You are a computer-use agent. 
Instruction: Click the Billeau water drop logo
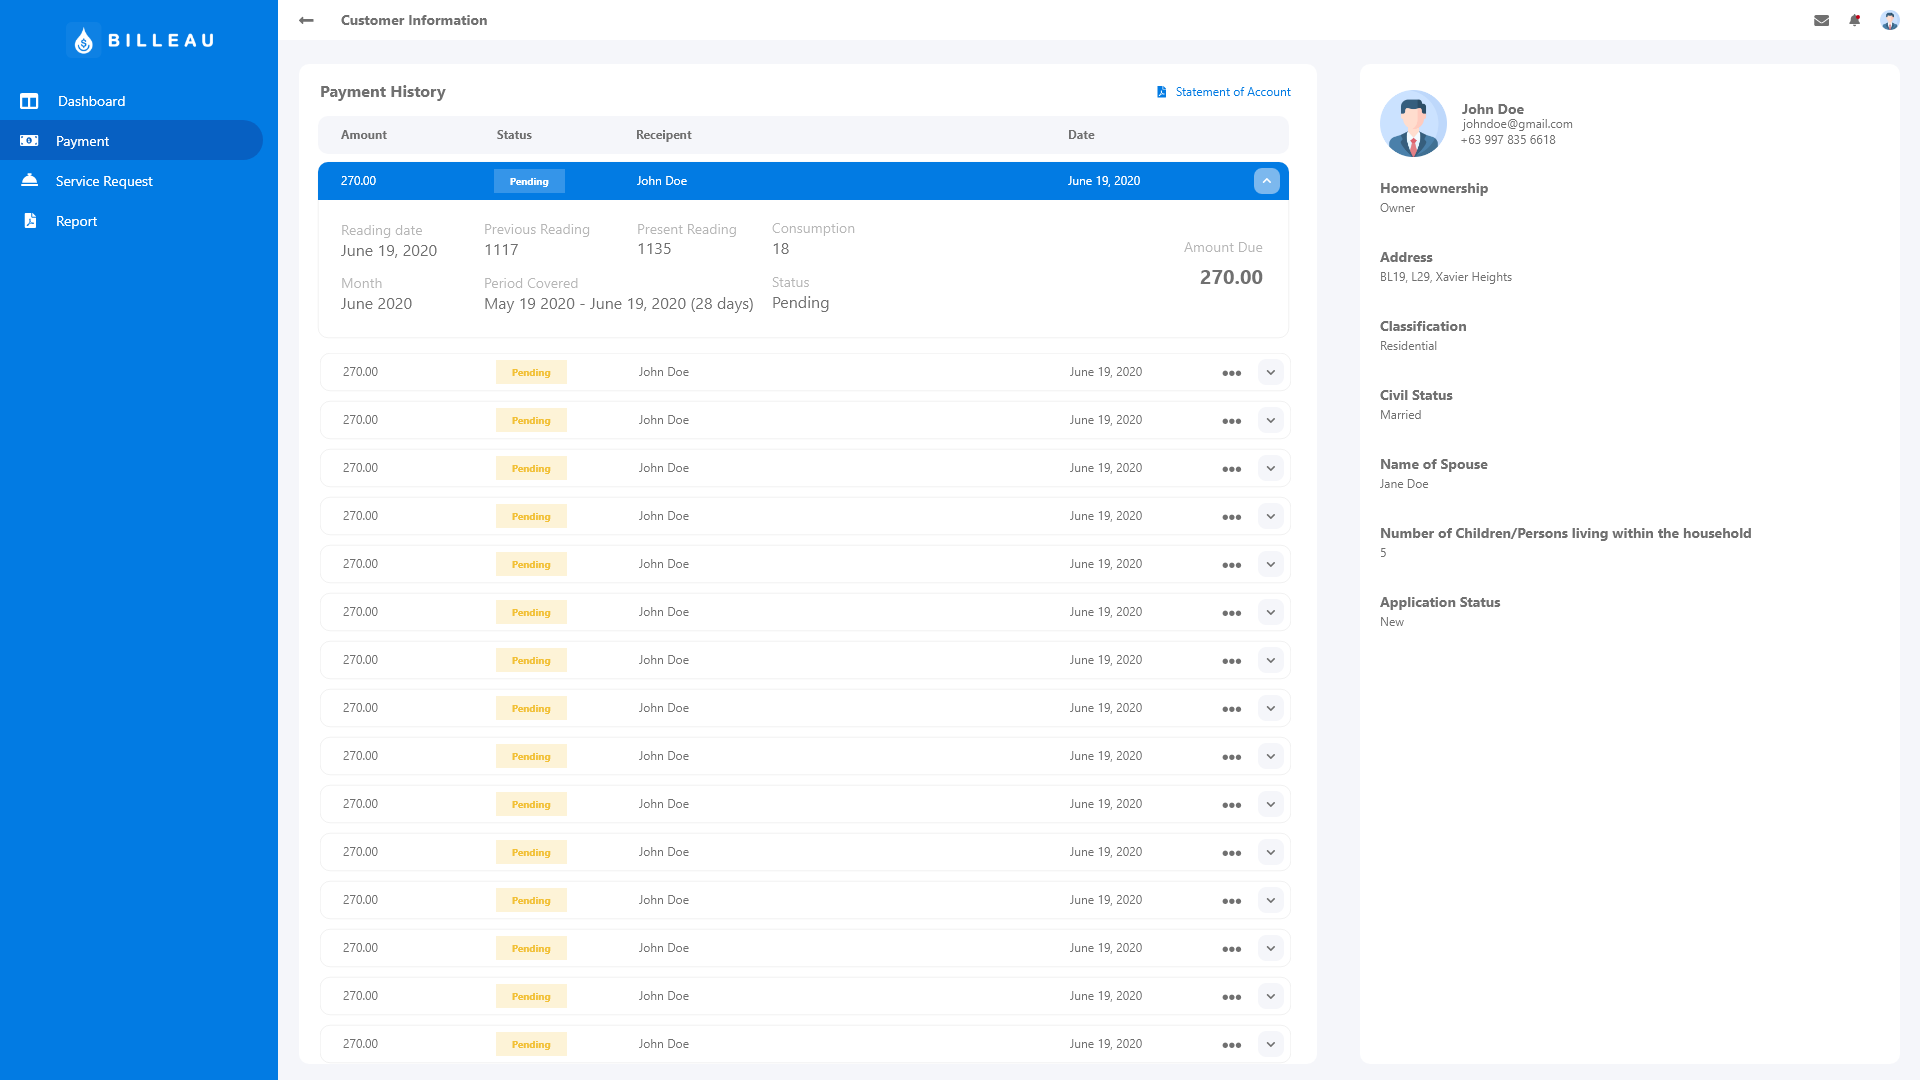[84, 40]
